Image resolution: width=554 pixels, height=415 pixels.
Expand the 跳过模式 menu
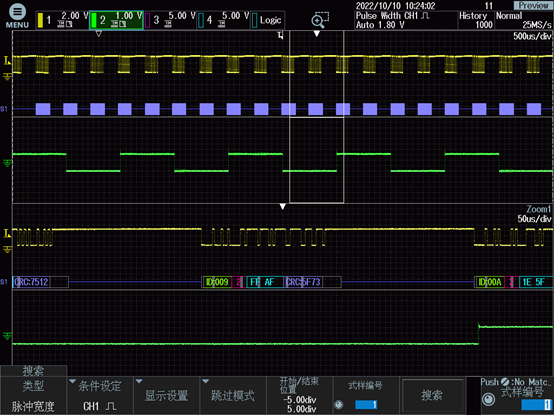(233, 395)
